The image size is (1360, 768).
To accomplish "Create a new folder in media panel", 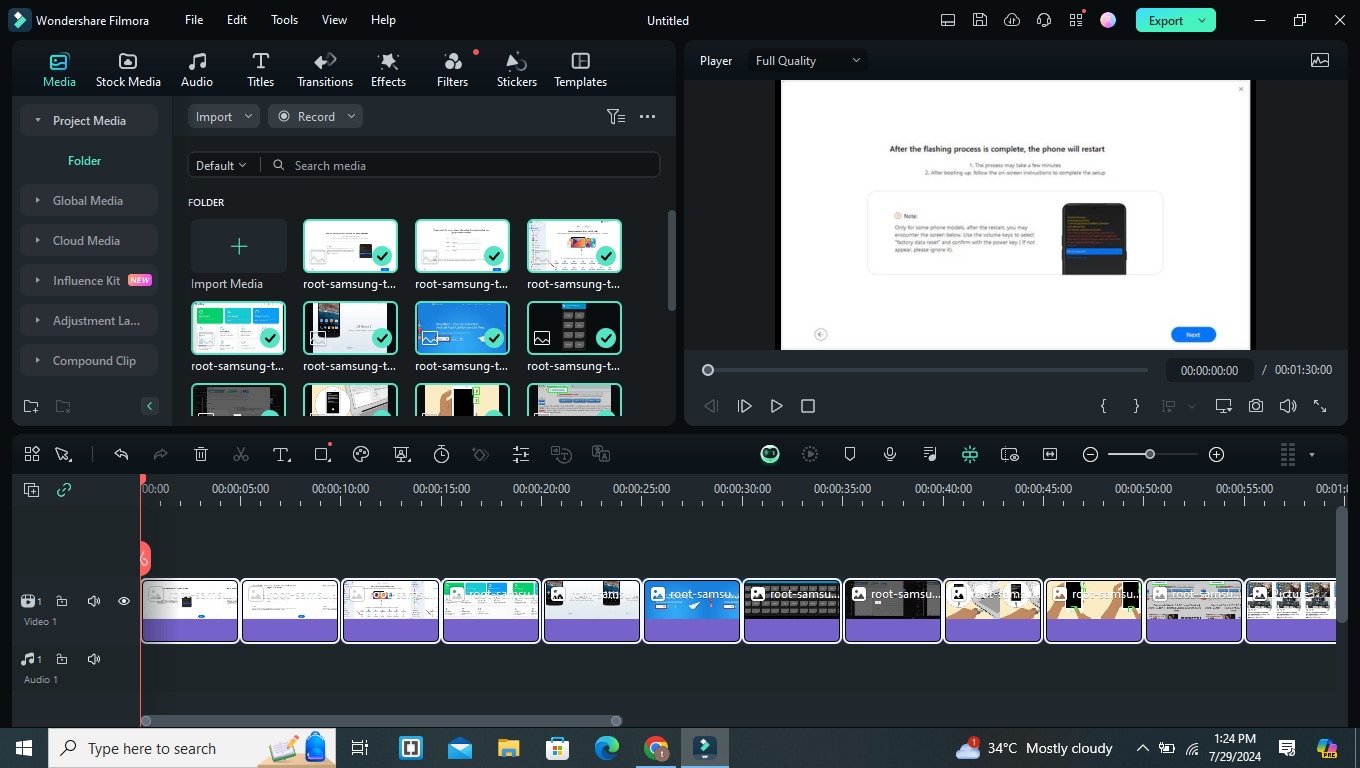I will click(x=31, y=406).
